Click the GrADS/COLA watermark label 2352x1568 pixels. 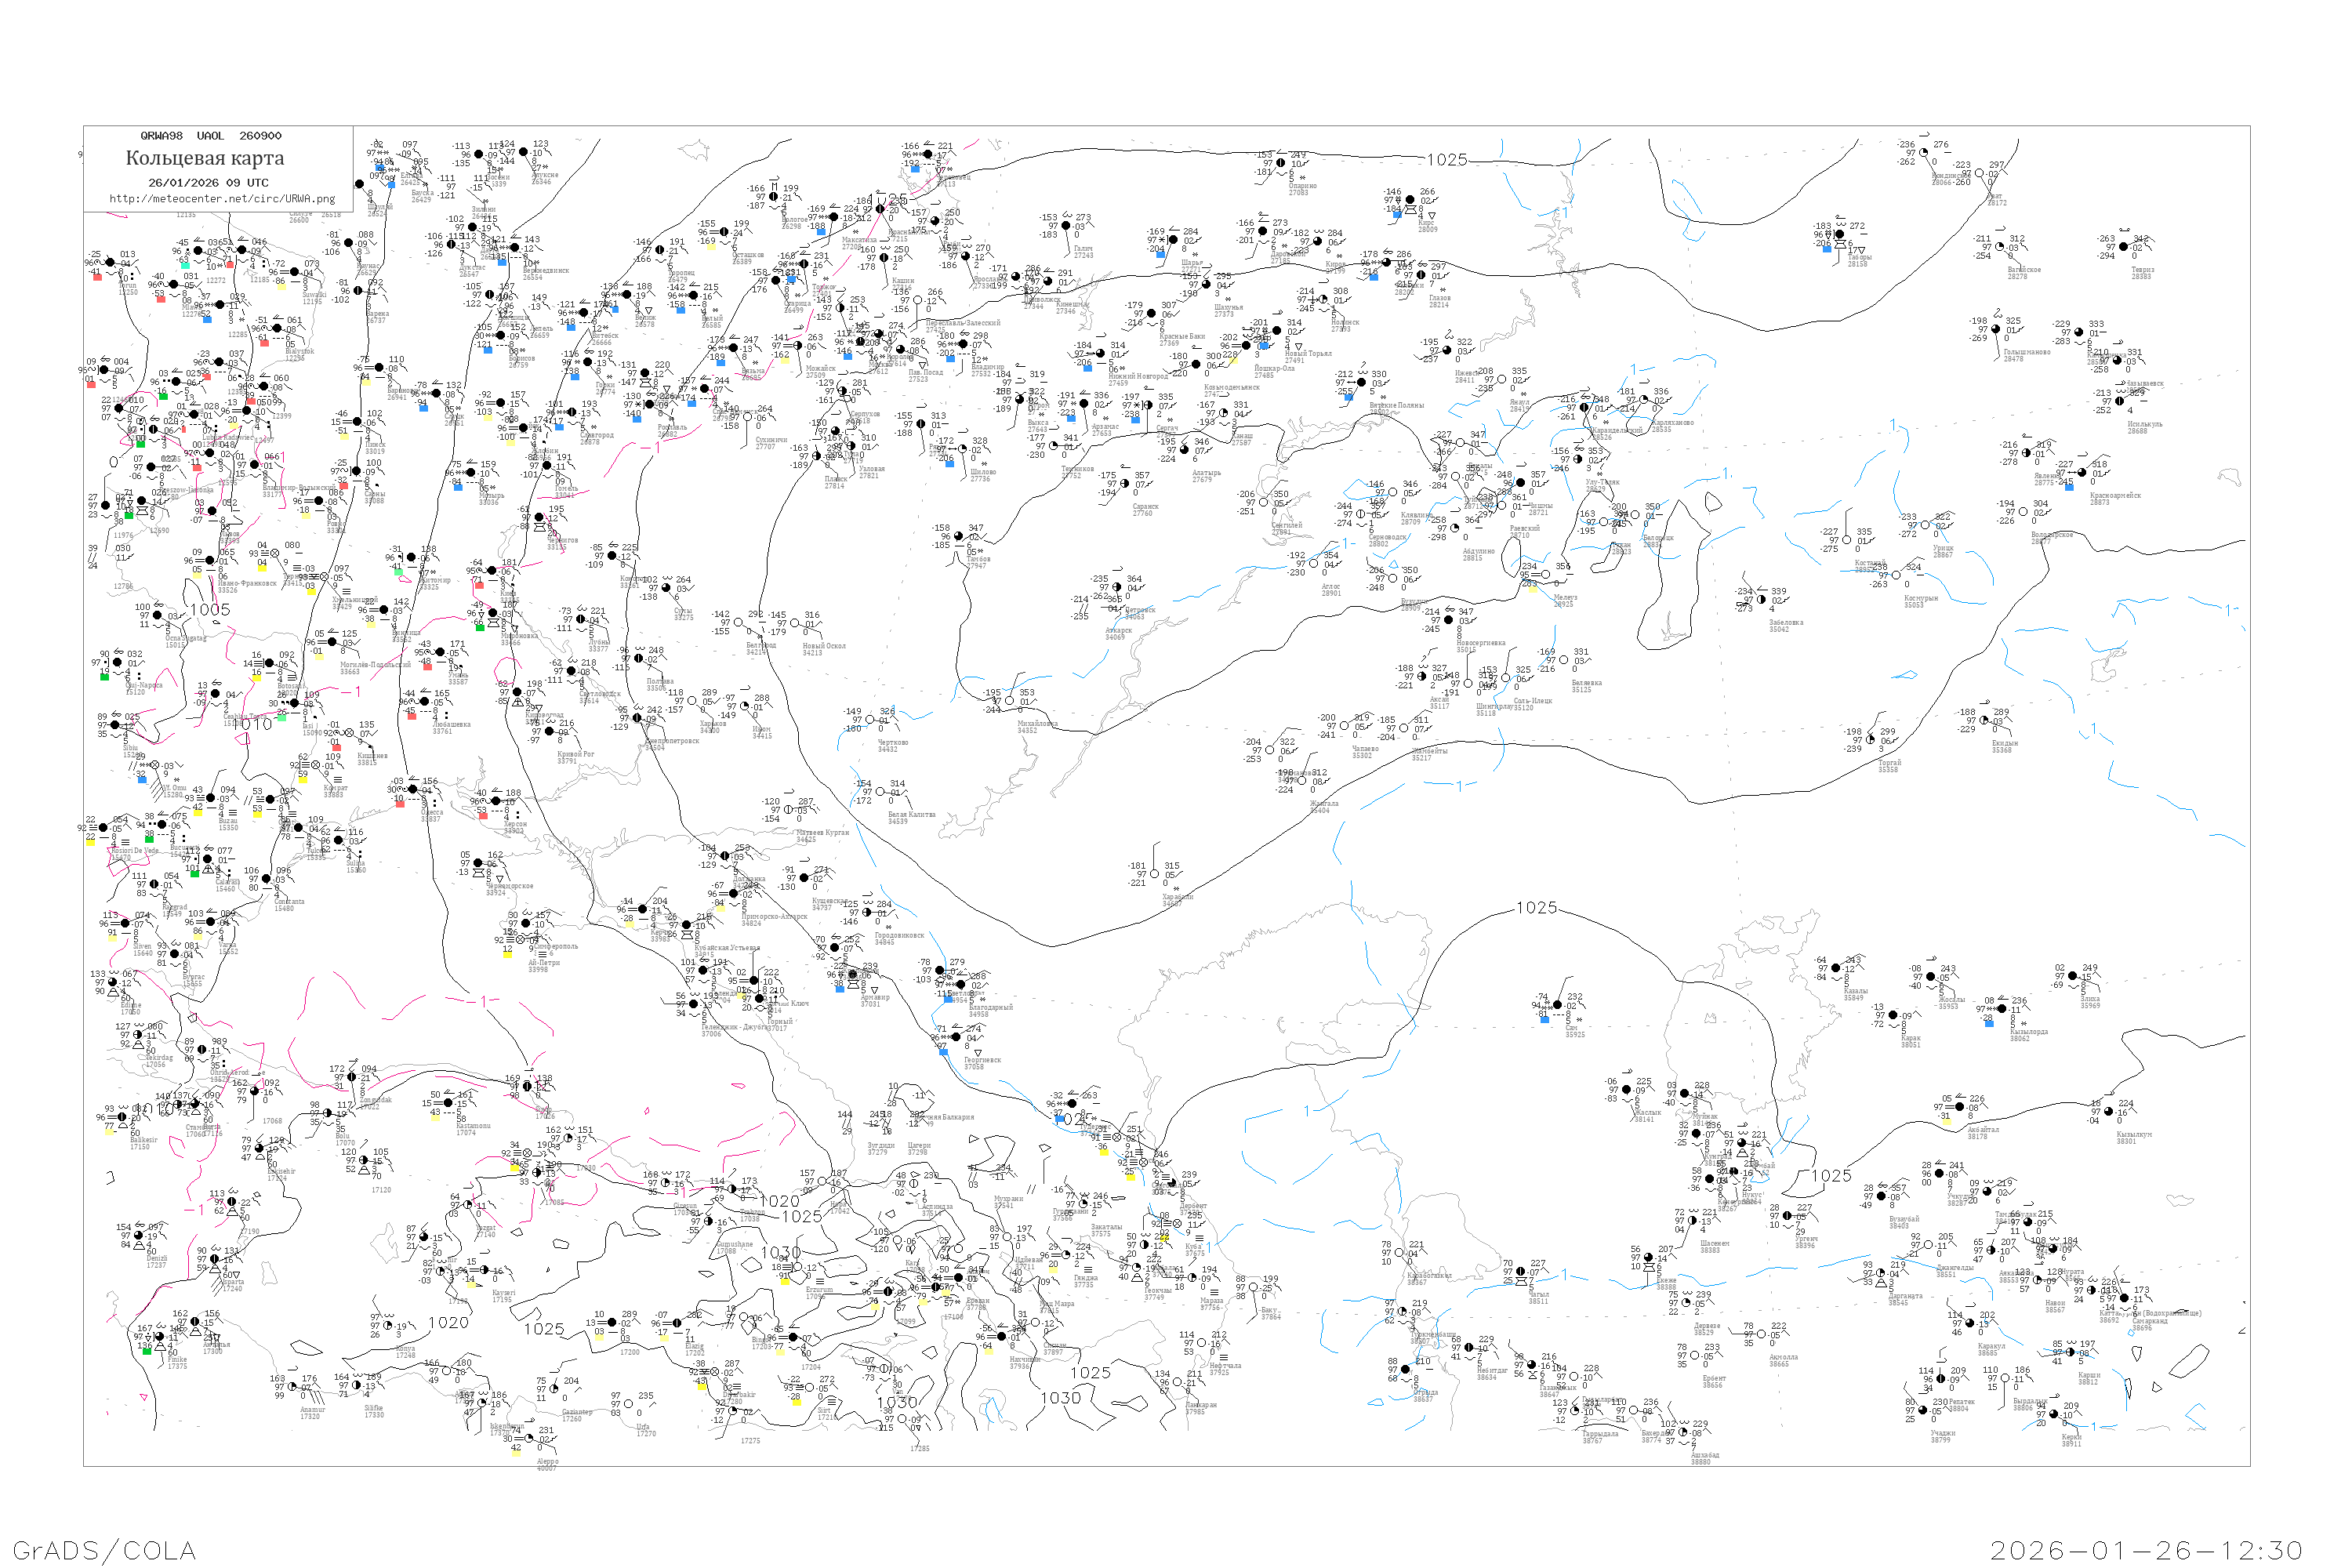tap(104, 1550)
